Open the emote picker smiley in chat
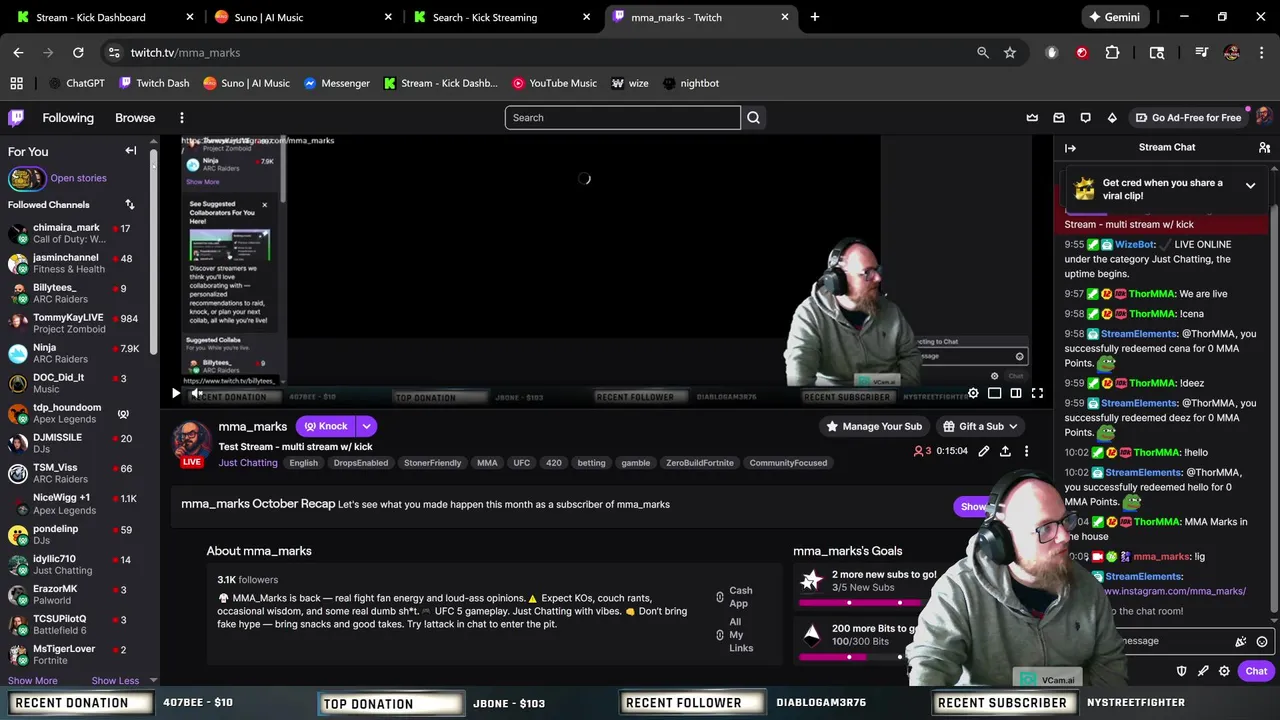The width and height of the screenshot is (1280, 720). tap(1262, 642)
